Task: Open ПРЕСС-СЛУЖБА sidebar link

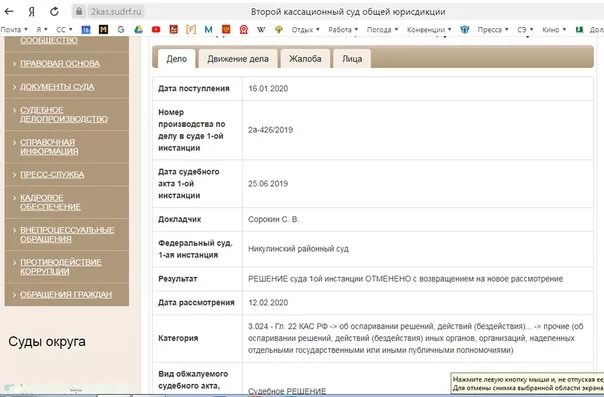Action: [52, 174]
